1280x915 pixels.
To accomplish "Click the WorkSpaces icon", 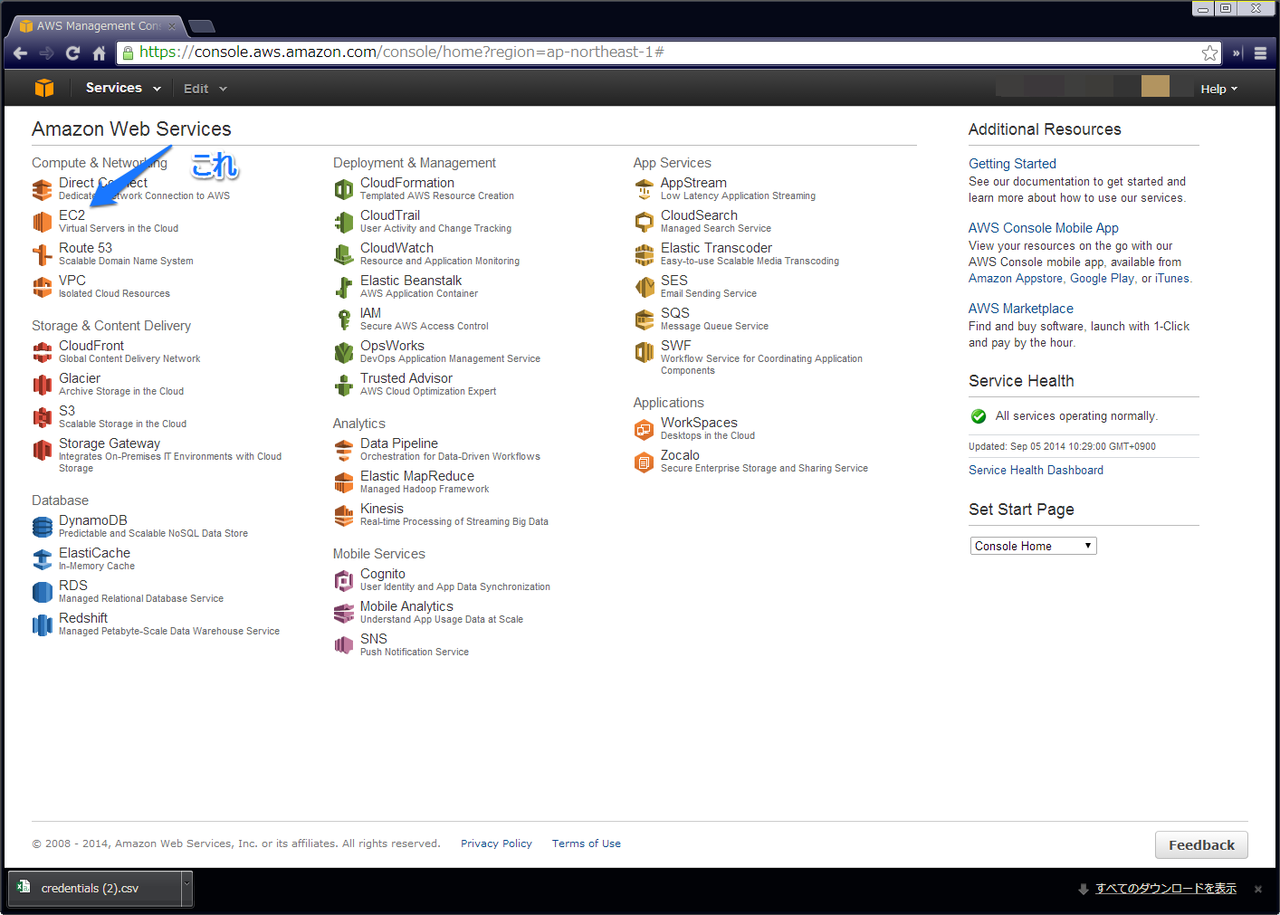I will (x=644, y=429).
